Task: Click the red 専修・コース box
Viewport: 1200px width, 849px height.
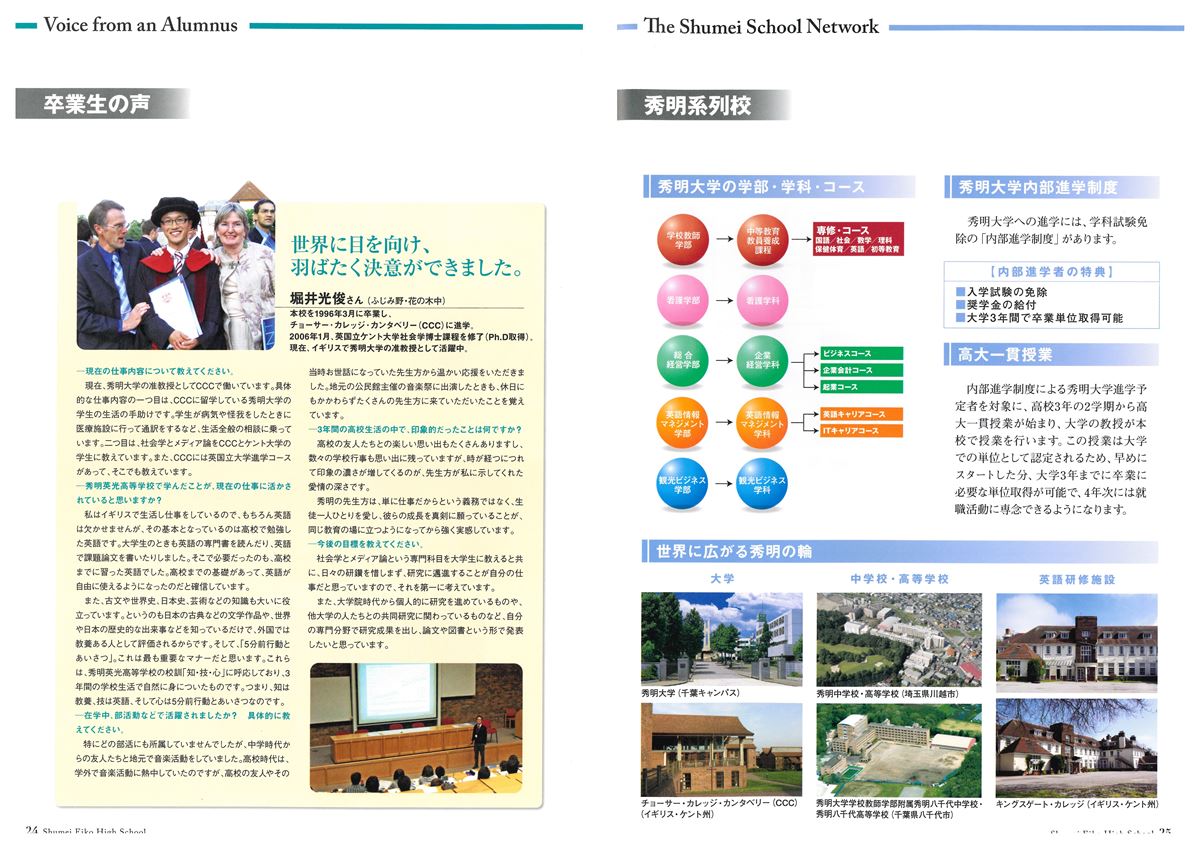Action: click(858, 239)
